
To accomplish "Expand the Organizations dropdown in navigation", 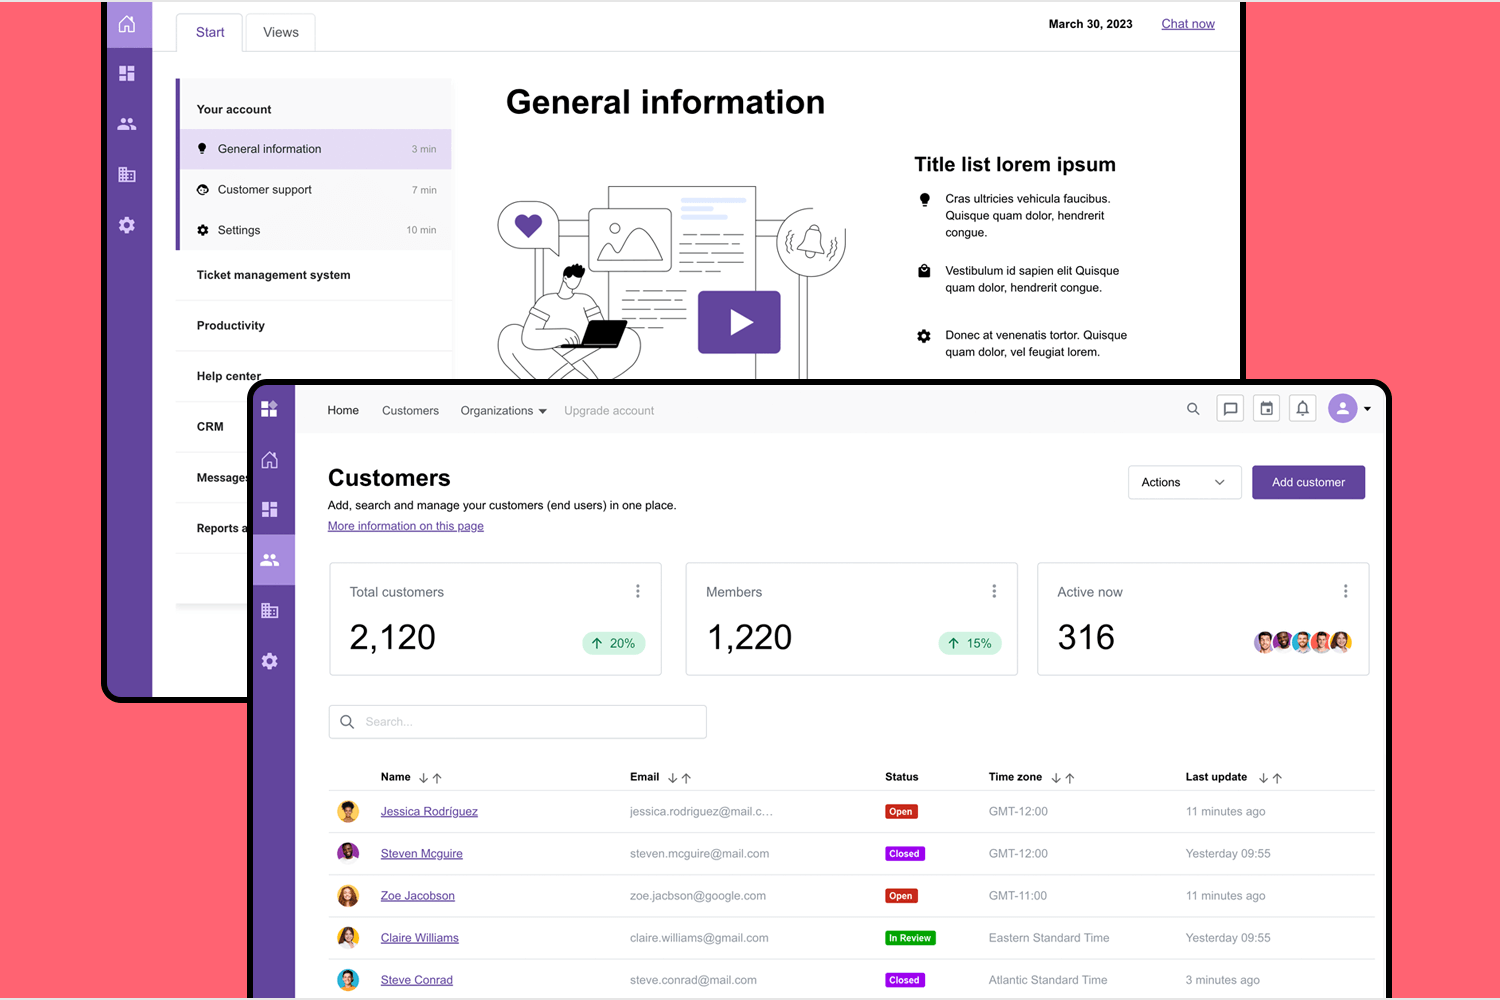I will coord(503,411).
